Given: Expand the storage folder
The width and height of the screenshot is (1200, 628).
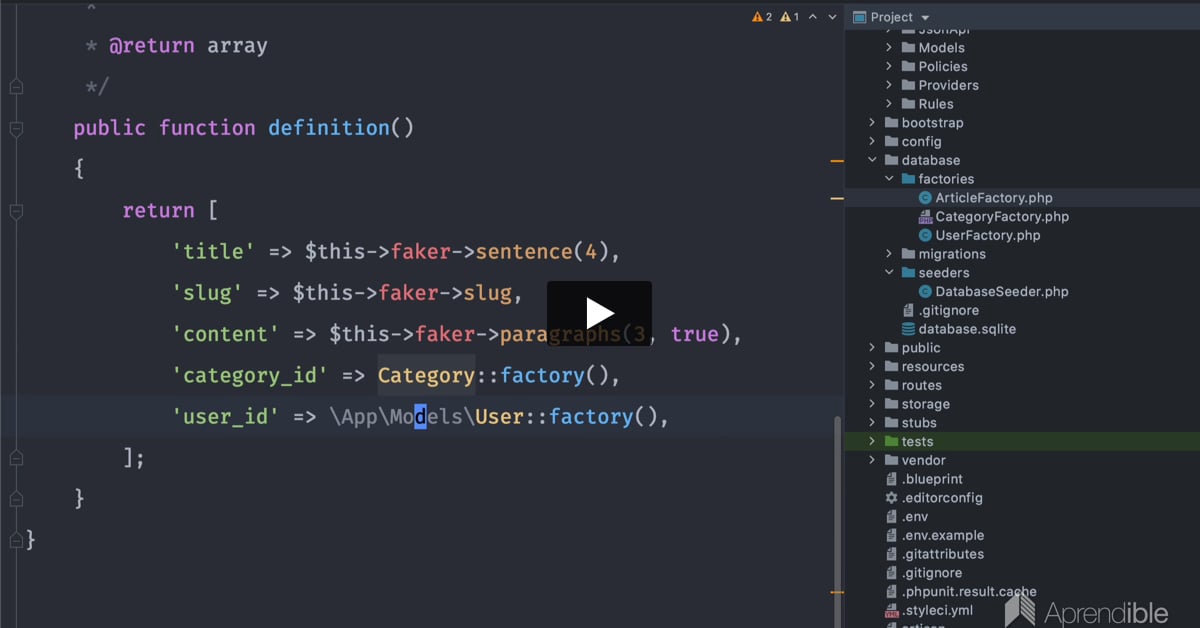Looking at the screenshot, I should point(872,404).
